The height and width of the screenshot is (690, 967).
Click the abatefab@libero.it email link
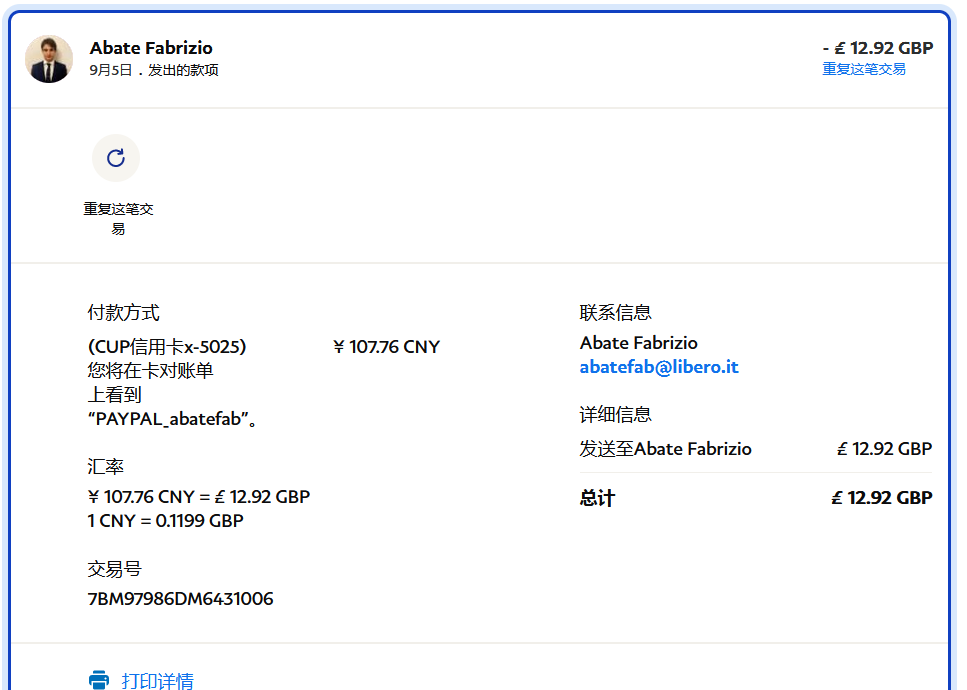pyautogui.click(x=659, y=367)
